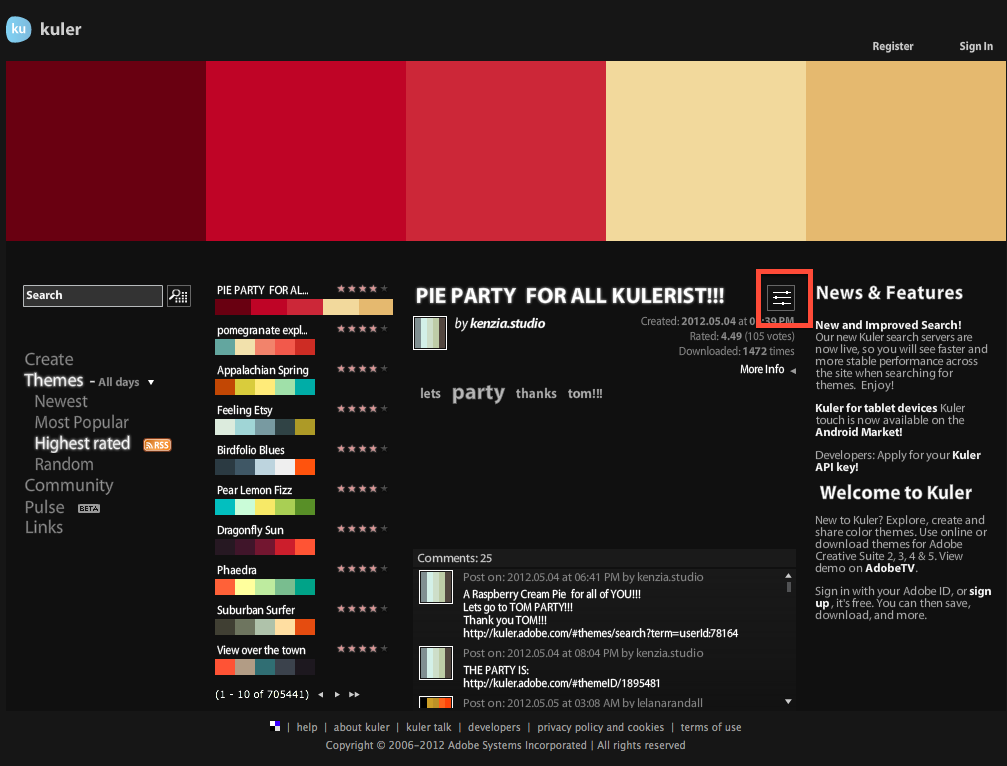This screenshot has height=766, width=1007.
Task: Follow the Kuler API key link
Action: 898,461
